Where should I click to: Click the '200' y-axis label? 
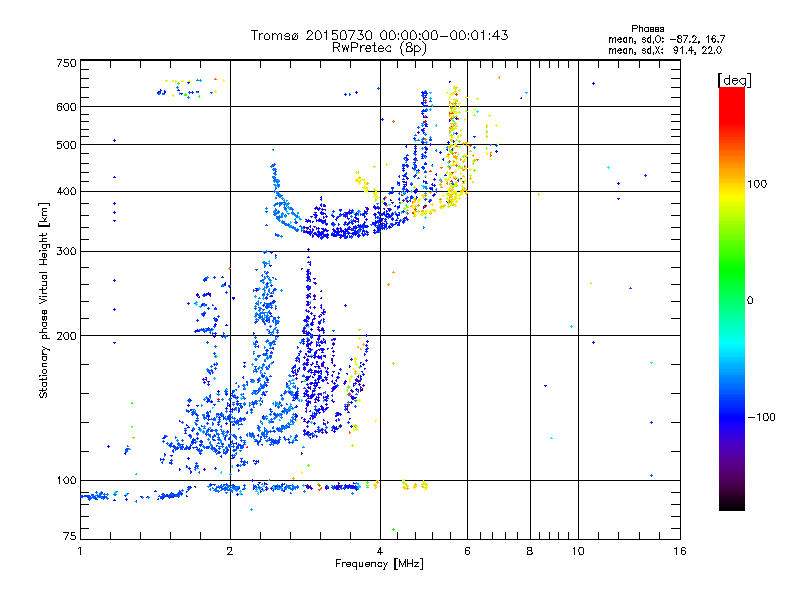(x=66, y=336)
